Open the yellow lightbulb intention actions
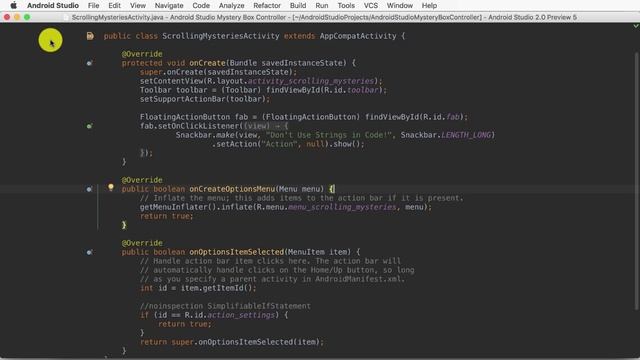Viewport: 640px width, 360px height. click(x=111, y=187)
